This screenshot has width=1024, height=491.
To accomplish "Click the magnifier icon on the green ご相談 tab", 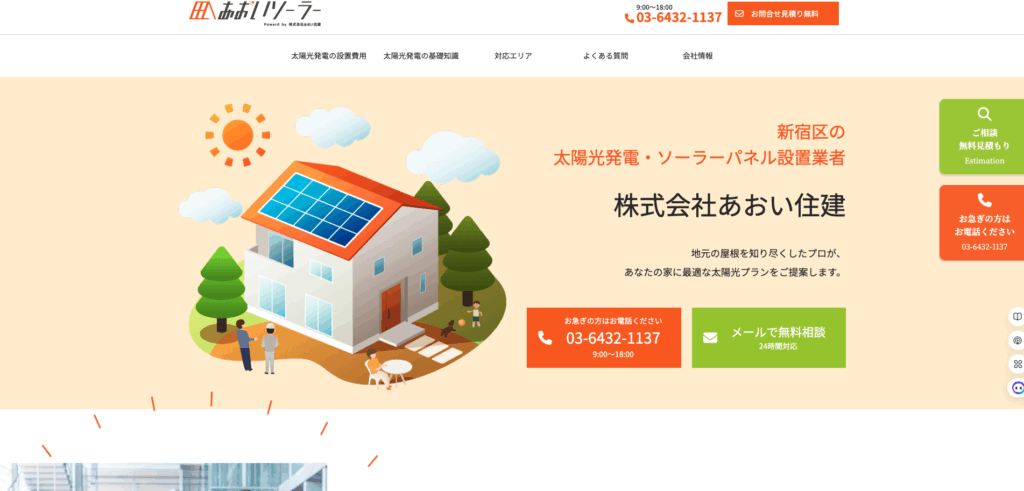I will tap(984, 114).
